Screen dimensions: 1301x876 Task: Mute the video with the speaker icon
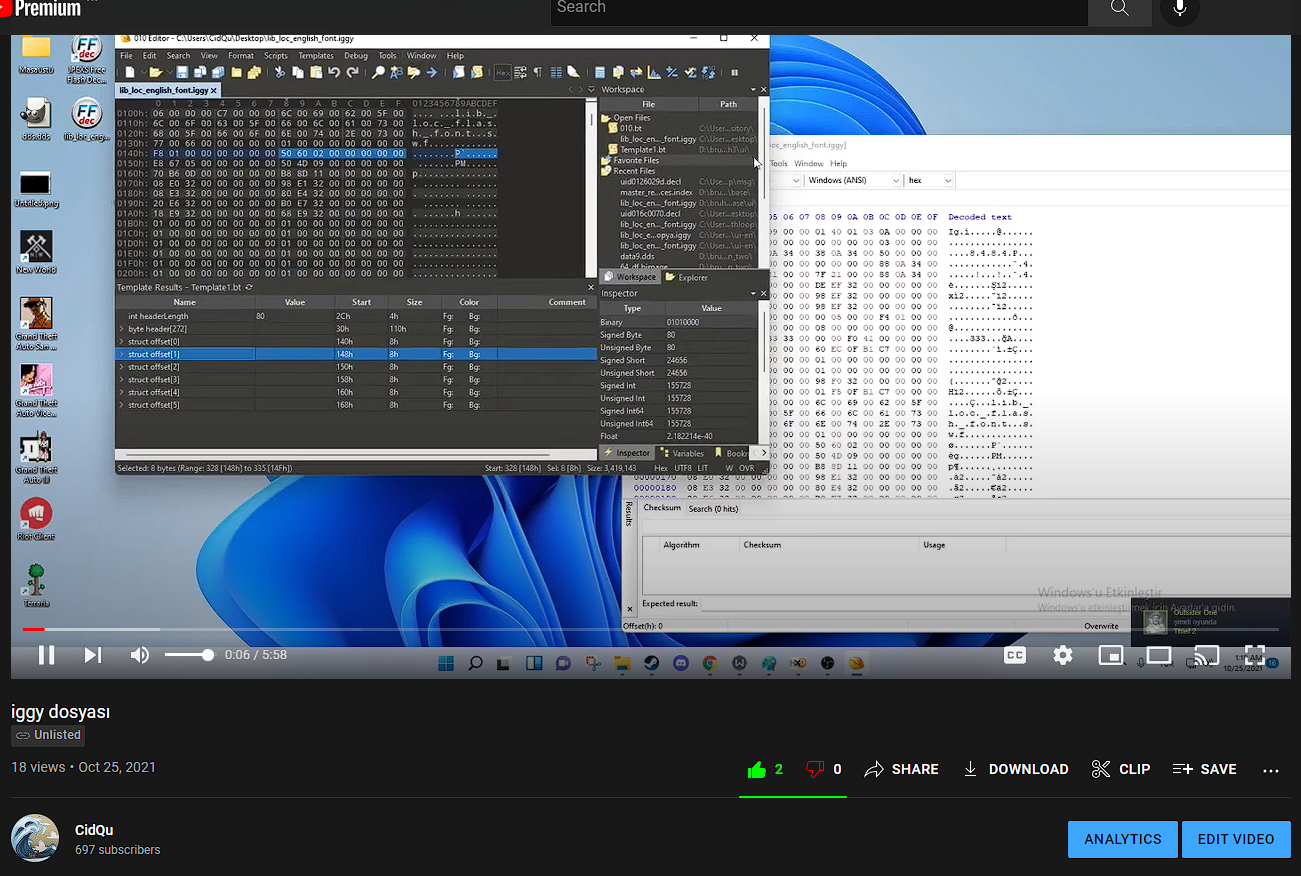(x=140, y=655)
